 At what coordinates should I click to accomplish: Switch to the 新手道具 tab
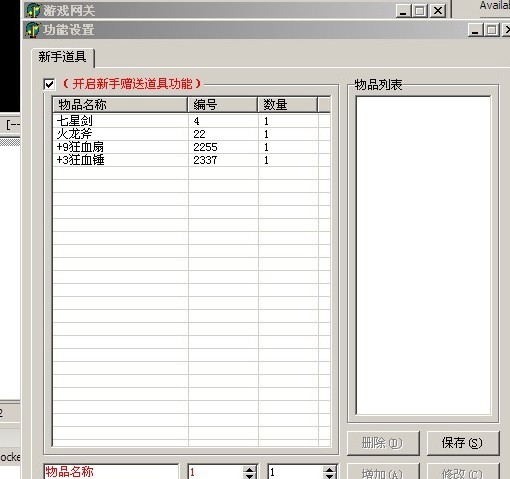click(x=63, y=57)
